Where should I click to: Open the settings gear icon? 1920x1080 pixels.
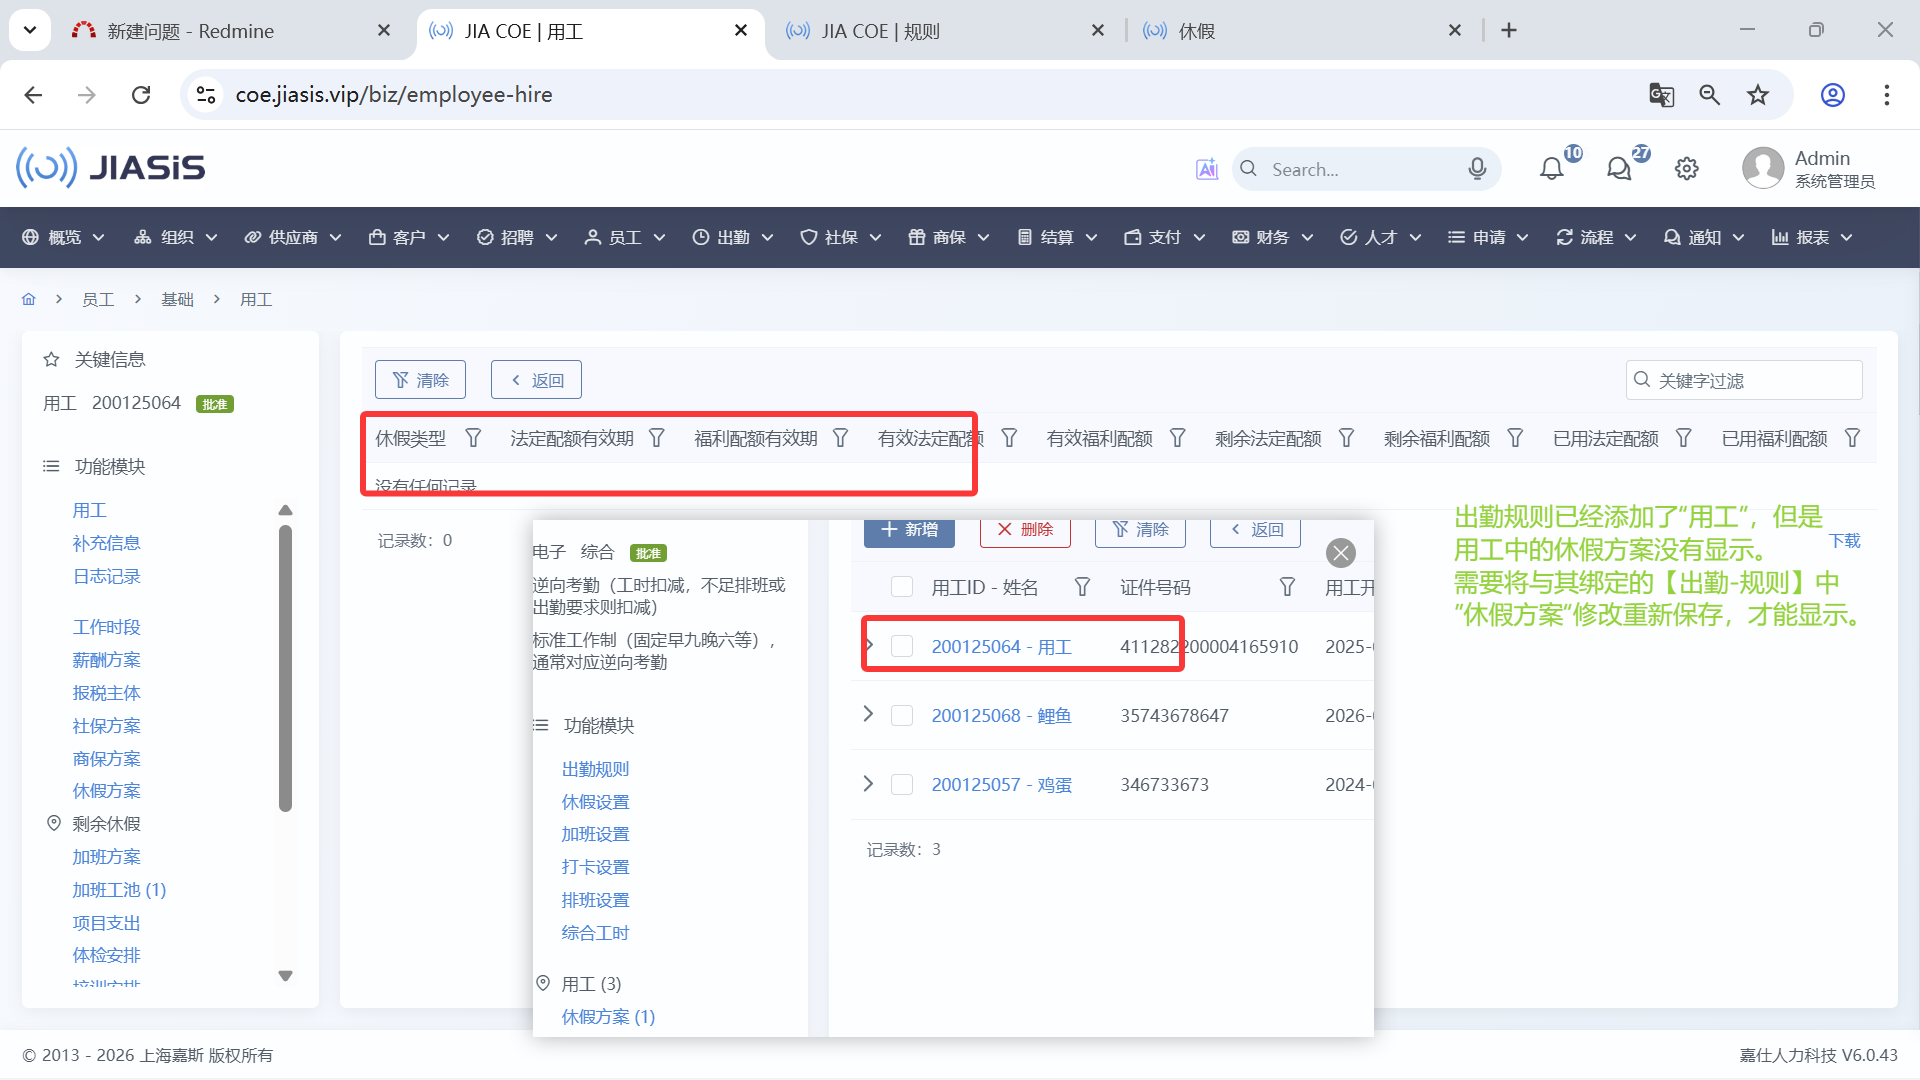click(1687, 169)
